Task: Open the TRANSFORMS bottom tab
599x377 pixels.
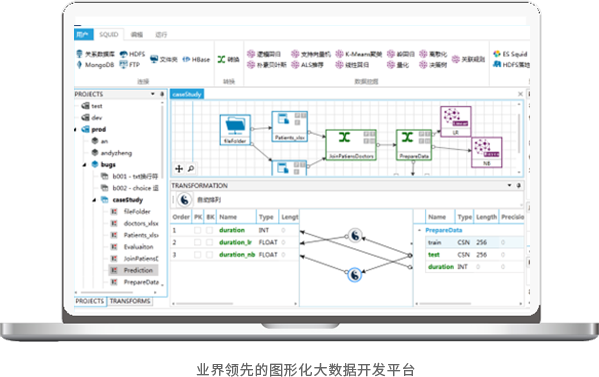Action: 130,301
